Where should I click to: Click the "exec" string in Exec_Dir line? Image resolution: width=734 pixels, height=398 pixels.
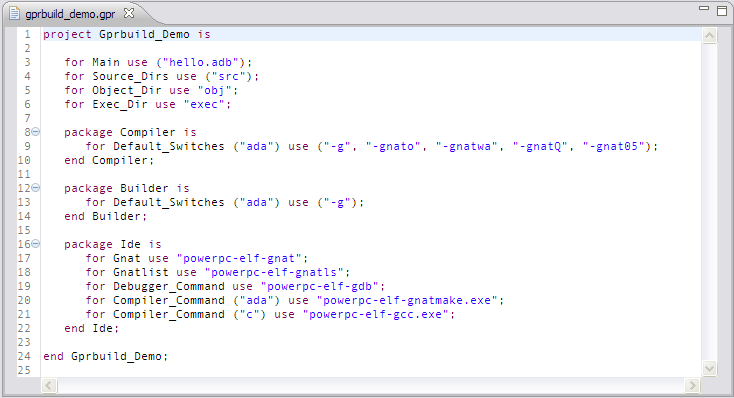204,104
